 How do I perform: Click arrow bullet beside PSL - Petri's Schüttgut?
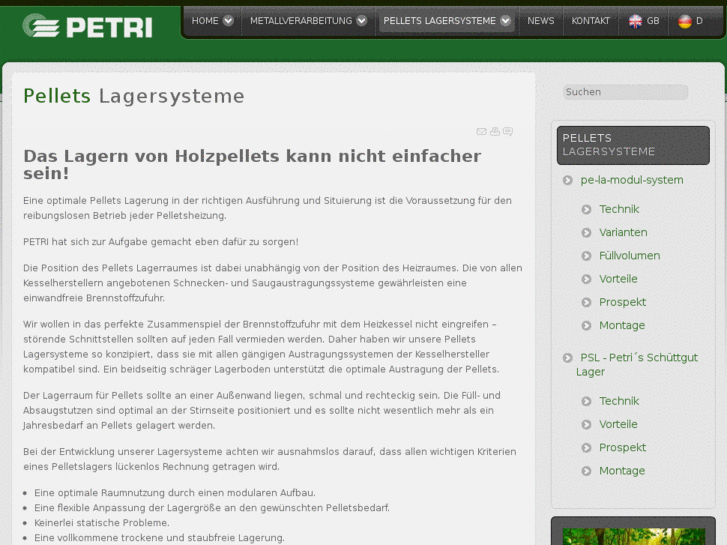point(568,358)
